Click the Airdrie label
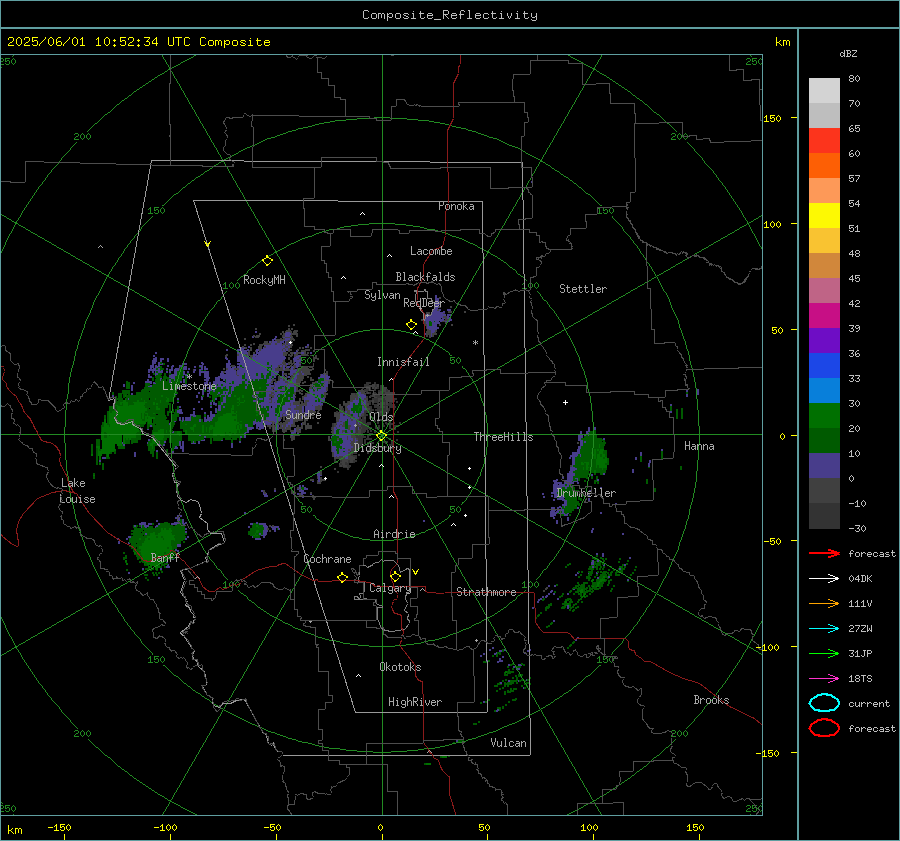900x841 pixels. click(394, 534)
